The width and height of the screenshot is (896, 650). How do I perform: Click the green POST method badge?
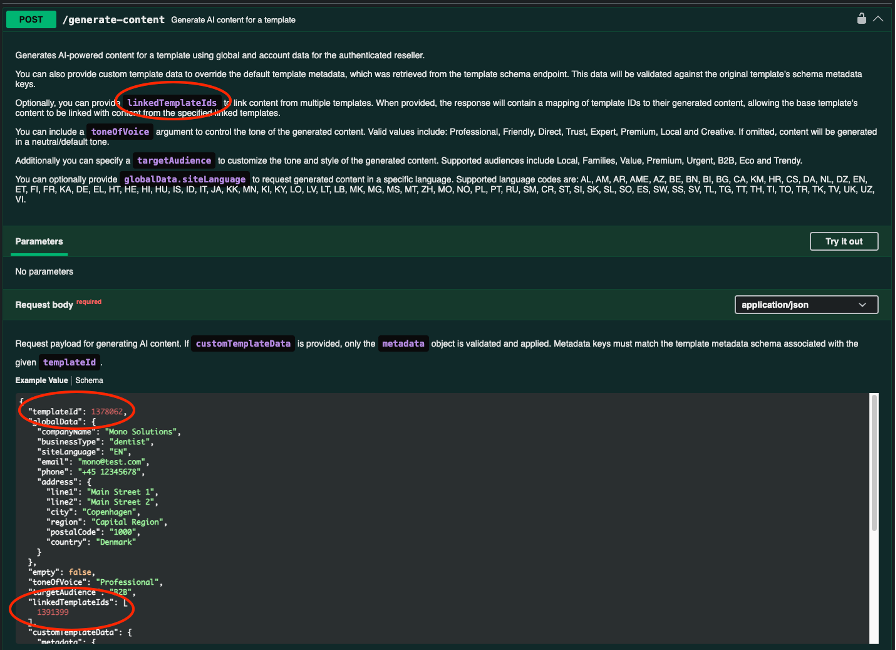click(31, 19)
